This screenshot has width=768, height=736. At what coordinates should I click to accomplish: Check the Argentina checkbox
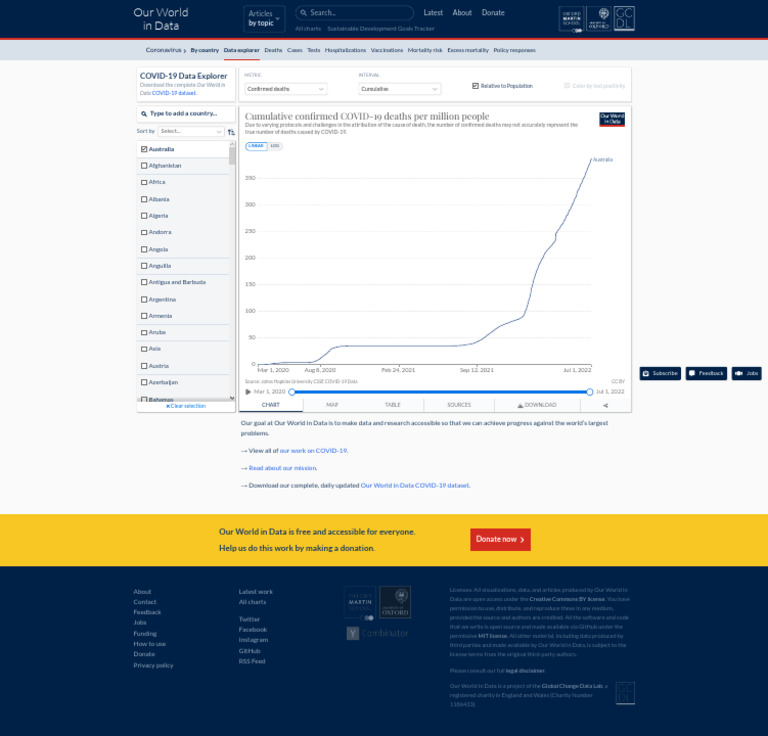[144, 299]
